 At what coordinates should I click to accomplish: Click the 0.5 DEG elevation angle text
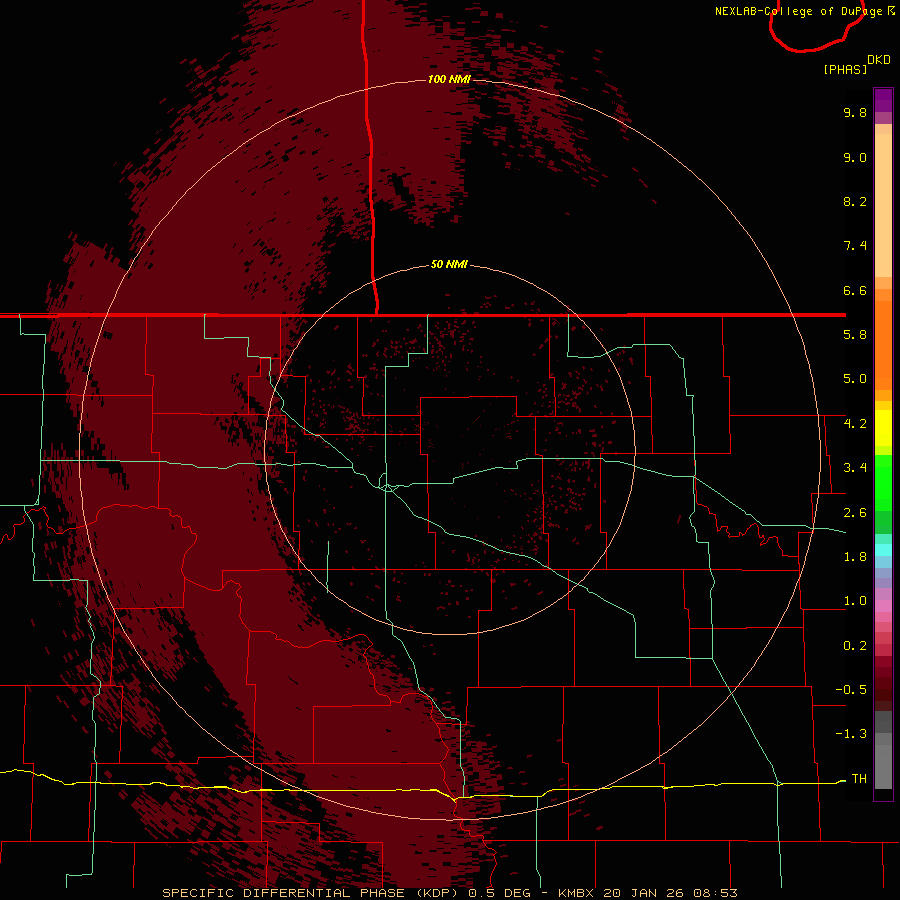coord(502,893)
